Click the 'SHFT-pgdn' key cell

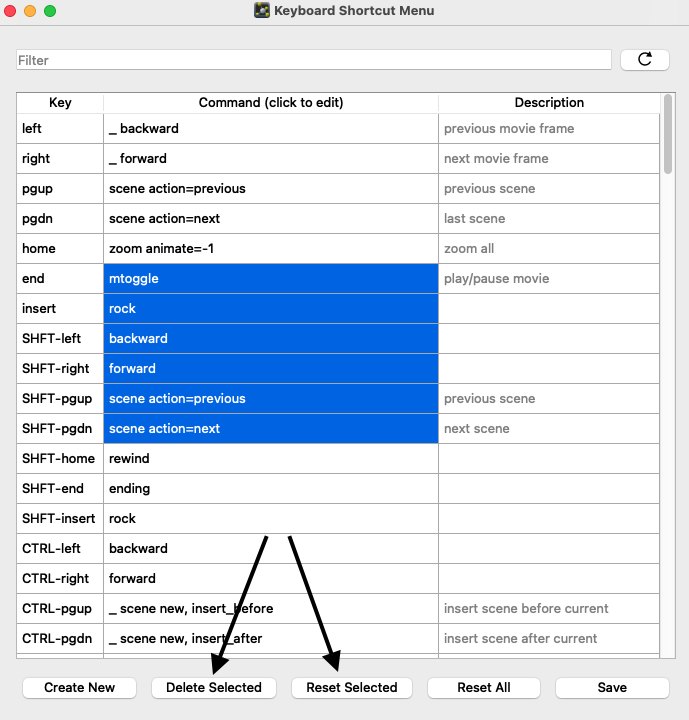coord(60,428)
